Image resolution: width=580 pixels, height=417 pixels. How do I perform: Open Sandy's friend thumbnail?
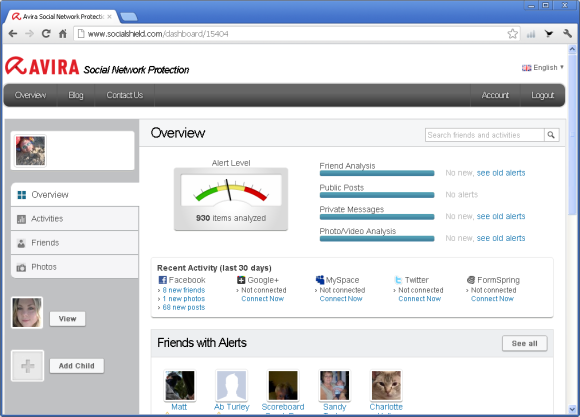pos(334,385)
